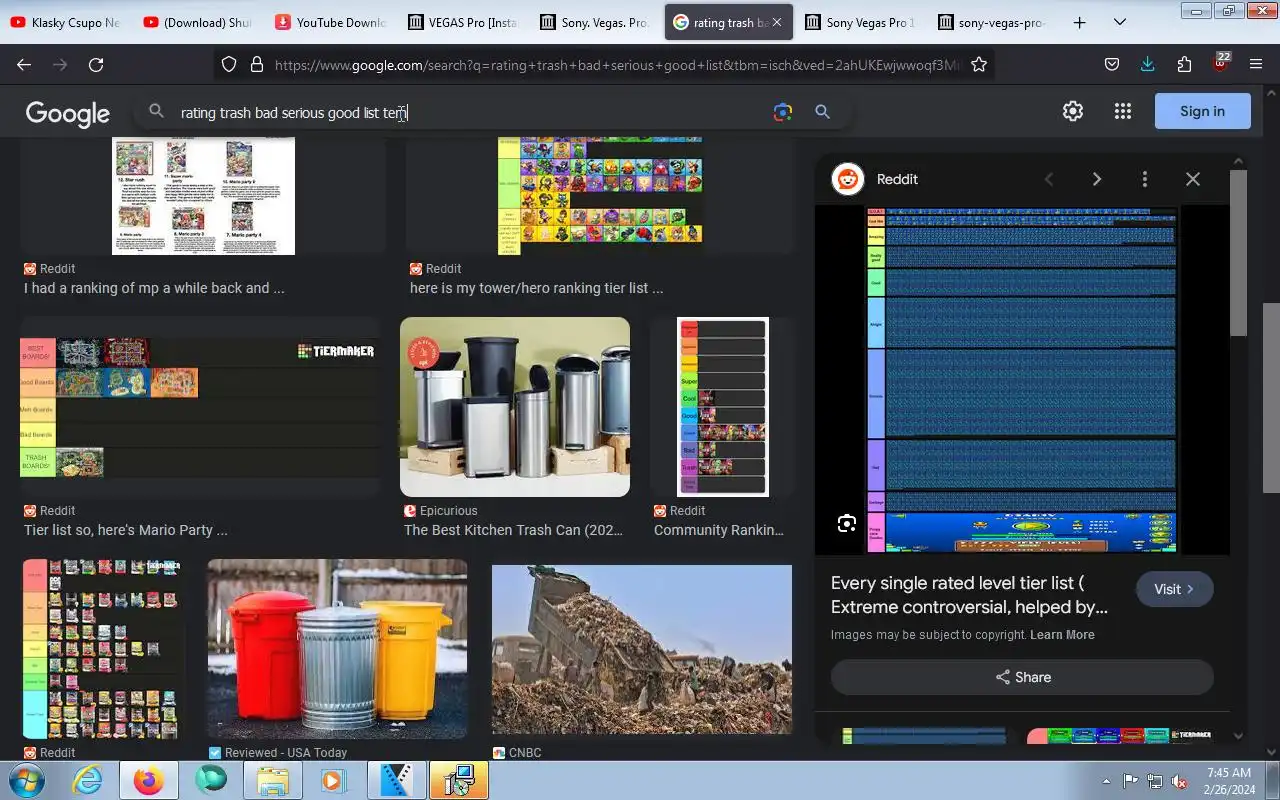The width and height of the screenshot is (1280, 800).
Task: Open the Firefox extensions puzzle icon
Action: point(1184,64)
